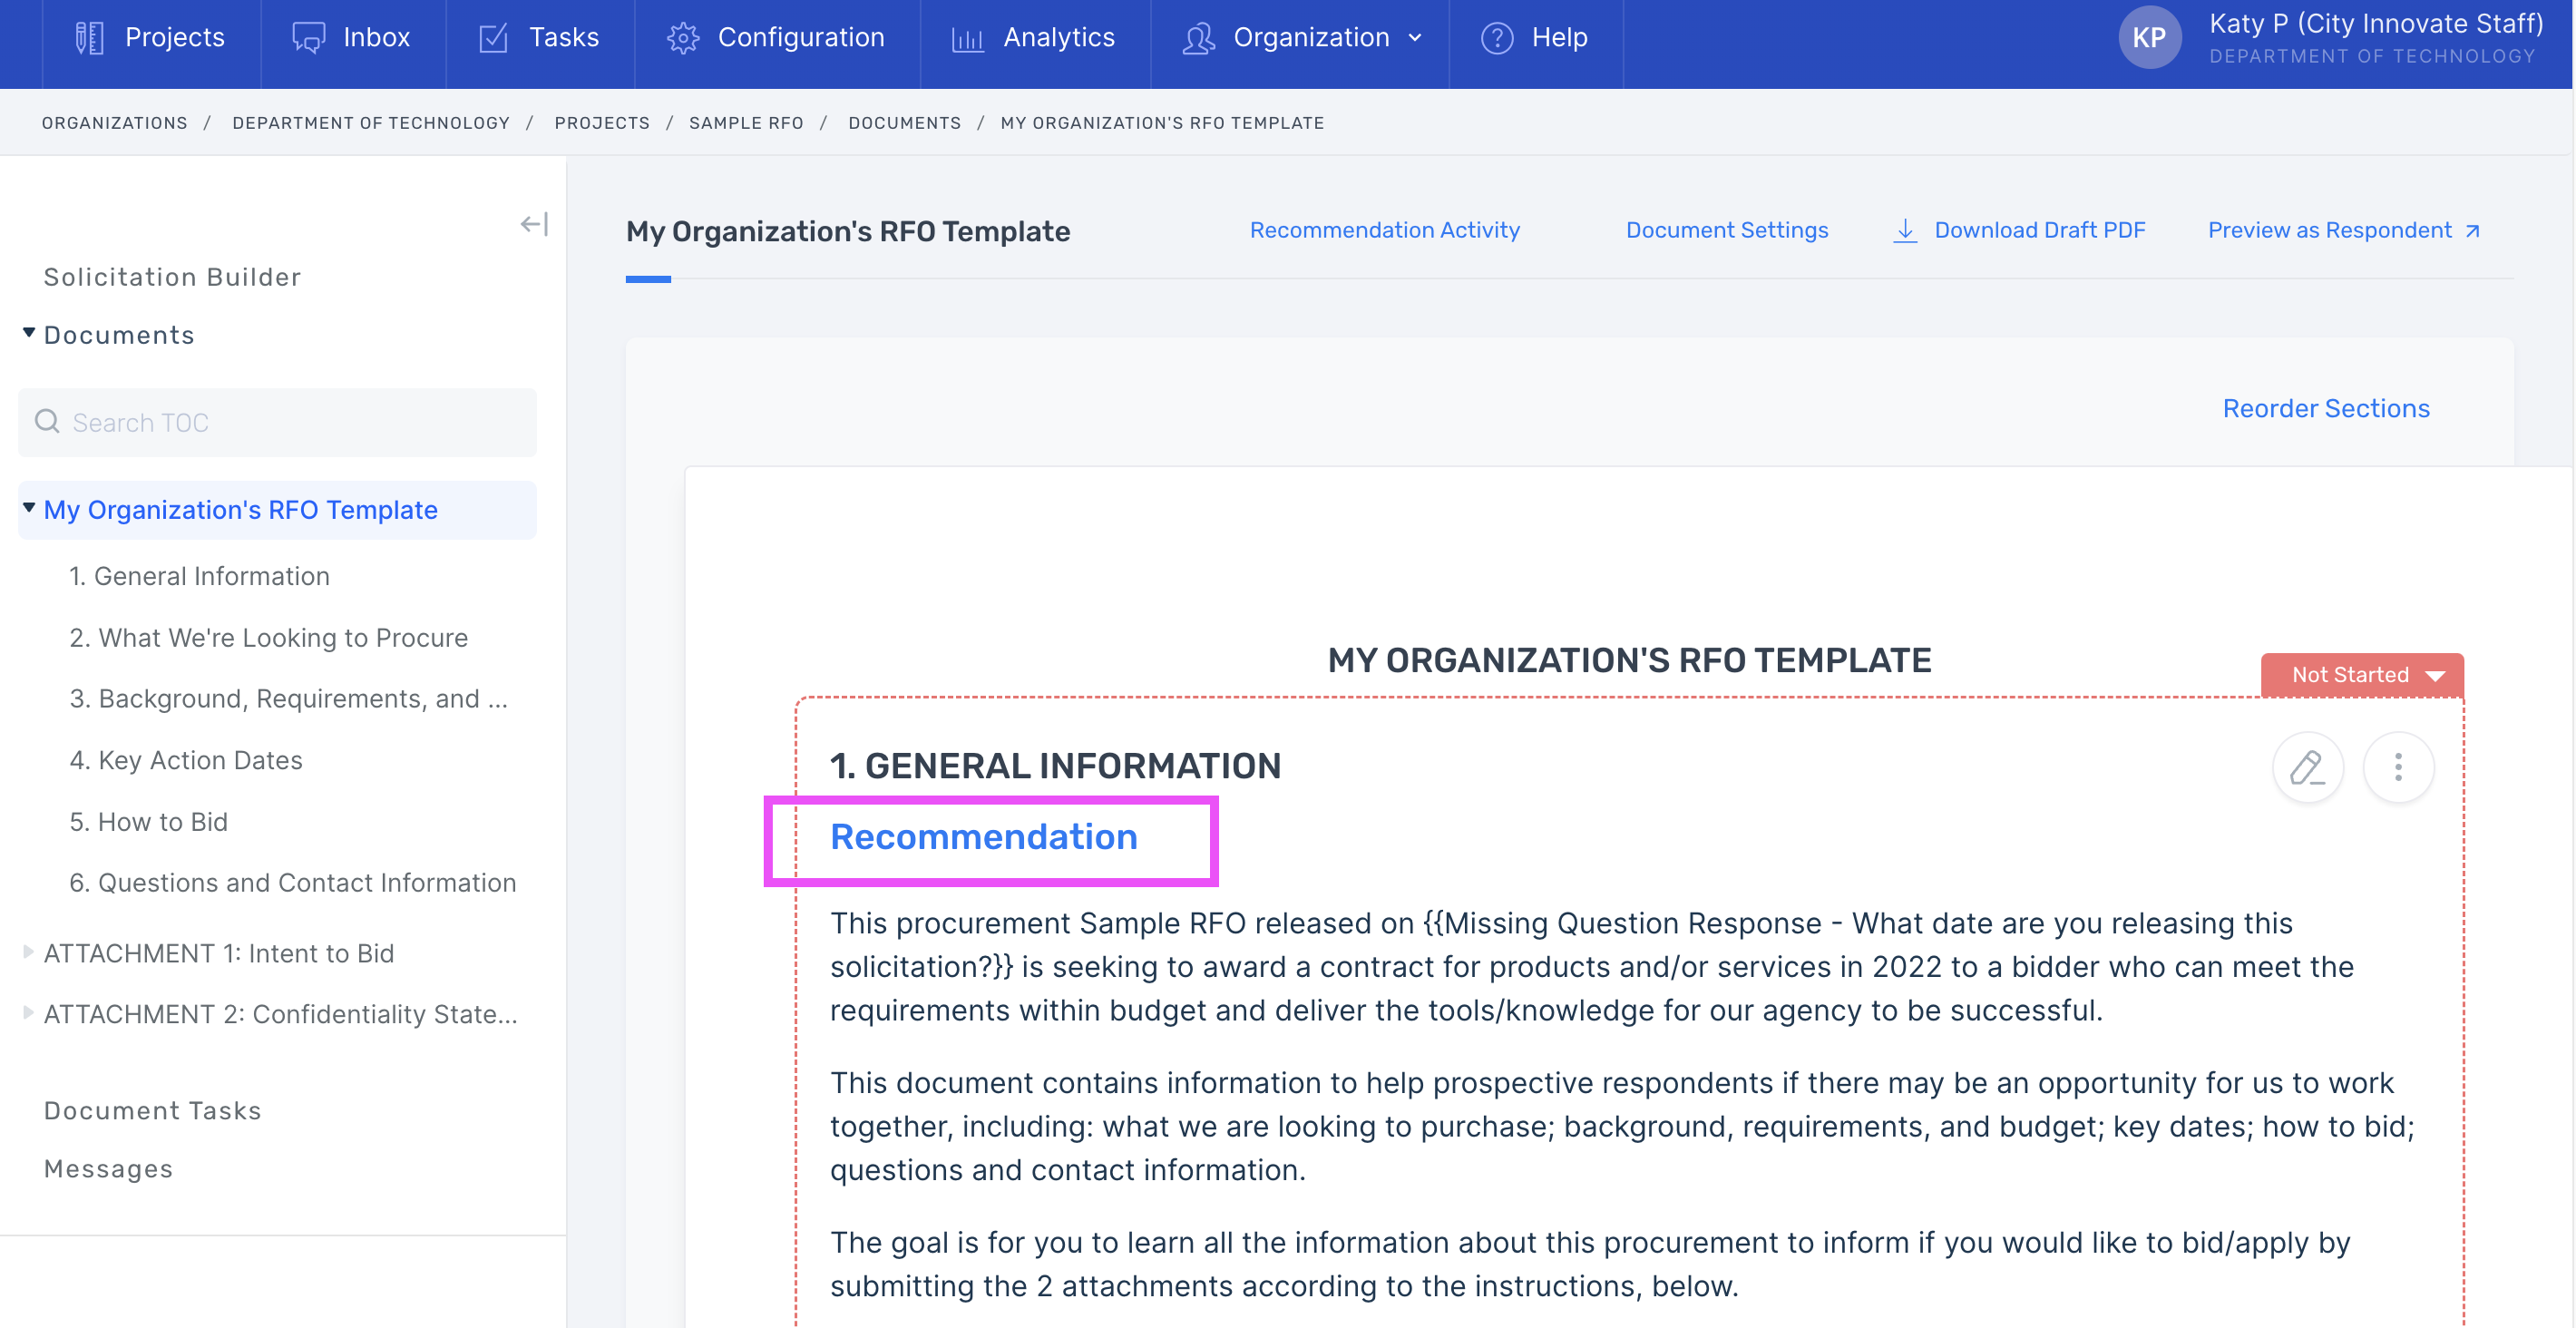Click external-link arrow next to Preview

2472,231
